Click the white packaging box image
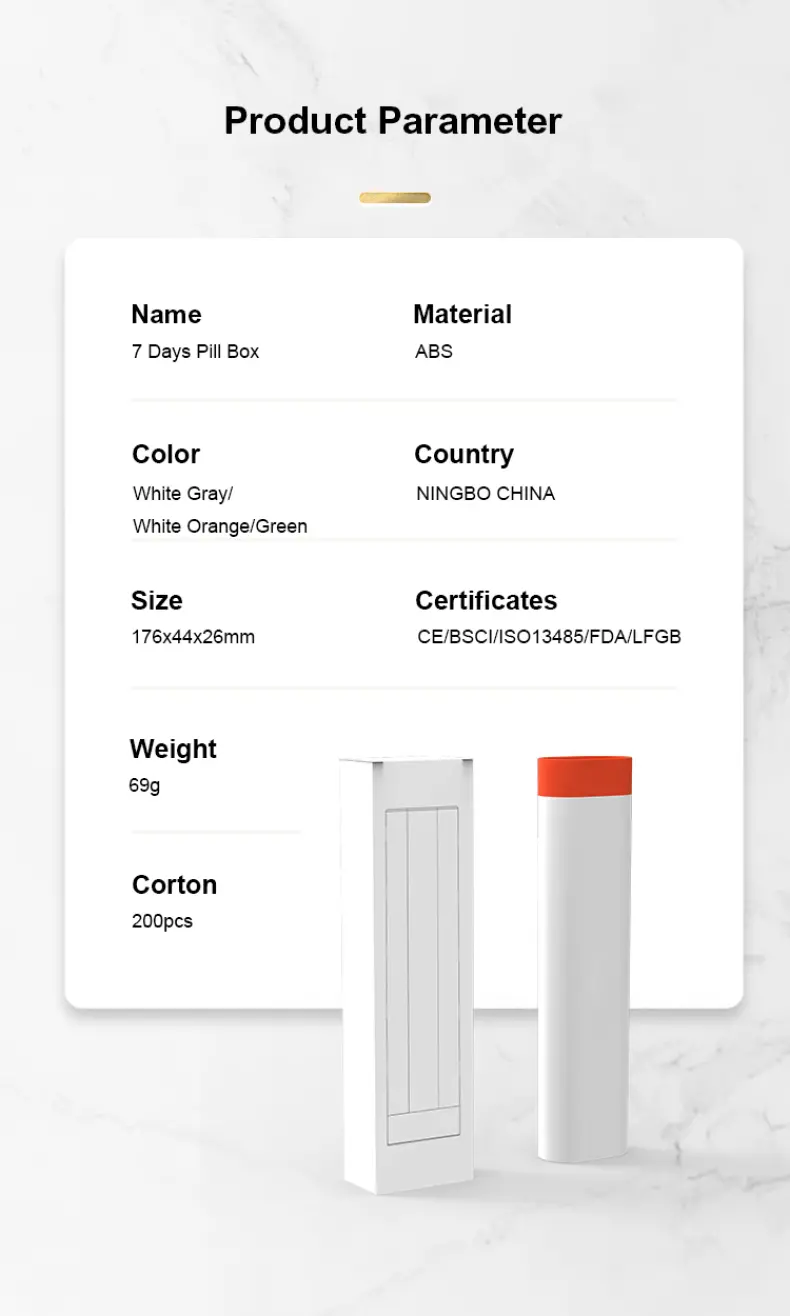Viewport: 790px width, 1316px height. (x=407, y=975)
